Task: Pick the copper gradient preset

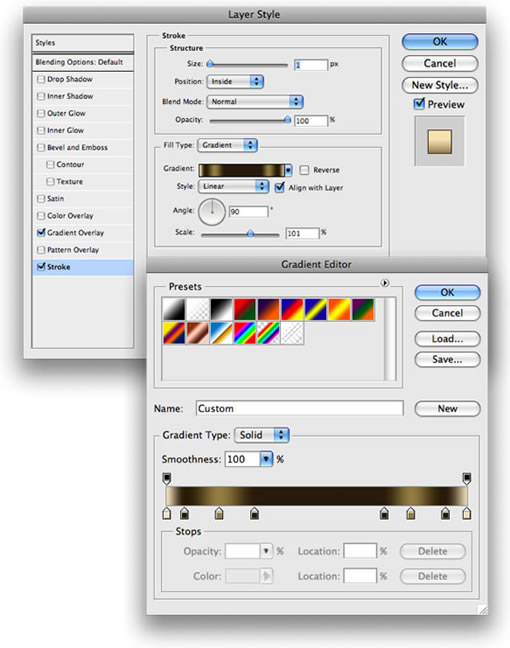Action: (x=198, y=334)
